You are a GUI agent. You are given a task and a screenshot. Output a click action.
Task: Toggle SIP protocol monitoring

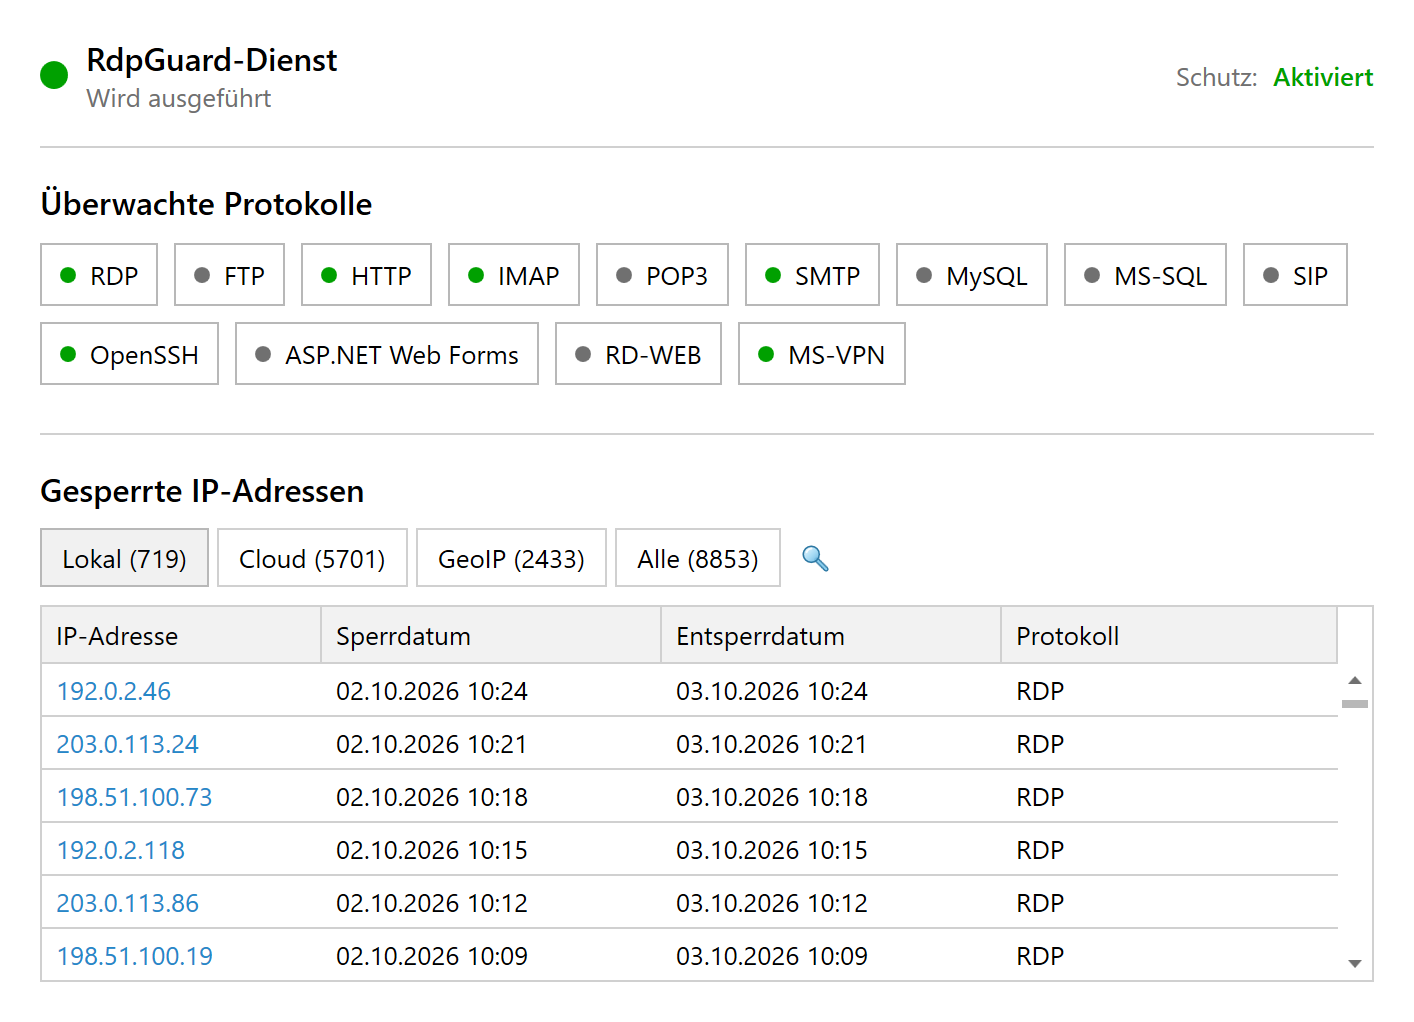click(1295, 275)
